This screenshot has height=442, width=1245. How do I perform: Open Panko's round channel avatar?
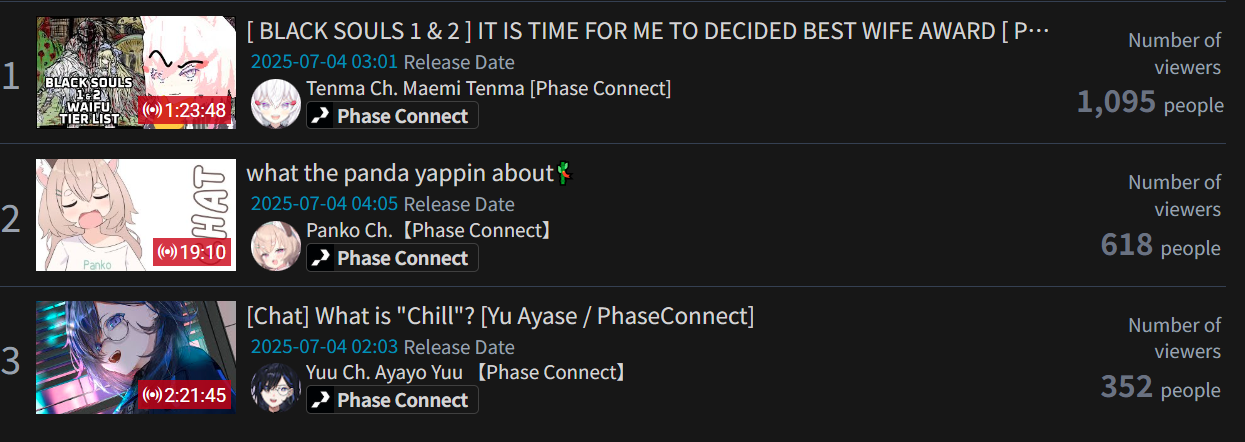[275, 246]
